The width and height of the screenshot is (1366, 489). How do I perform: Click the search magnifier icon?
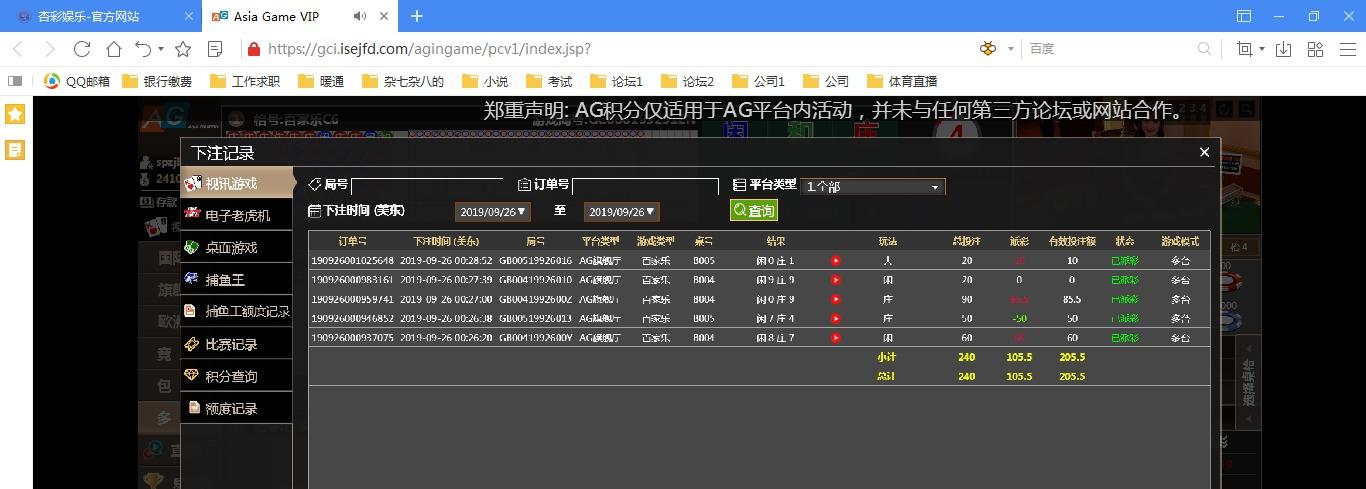click(x=1204, y=48)
